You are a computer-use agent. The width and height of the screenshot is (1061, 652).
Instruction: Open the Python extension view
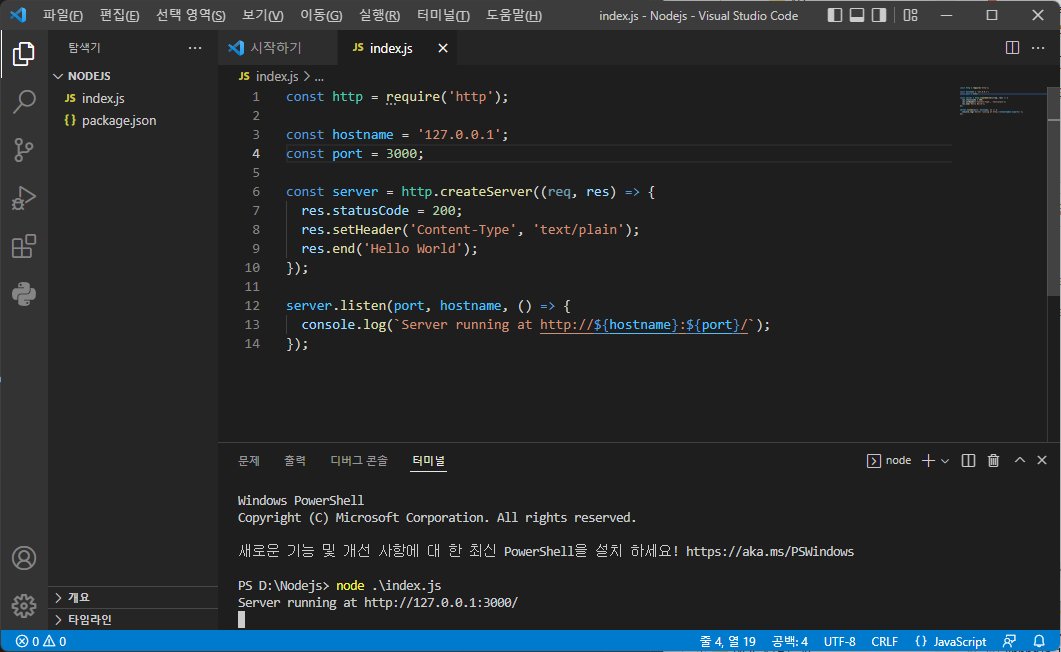coord(24,294)
